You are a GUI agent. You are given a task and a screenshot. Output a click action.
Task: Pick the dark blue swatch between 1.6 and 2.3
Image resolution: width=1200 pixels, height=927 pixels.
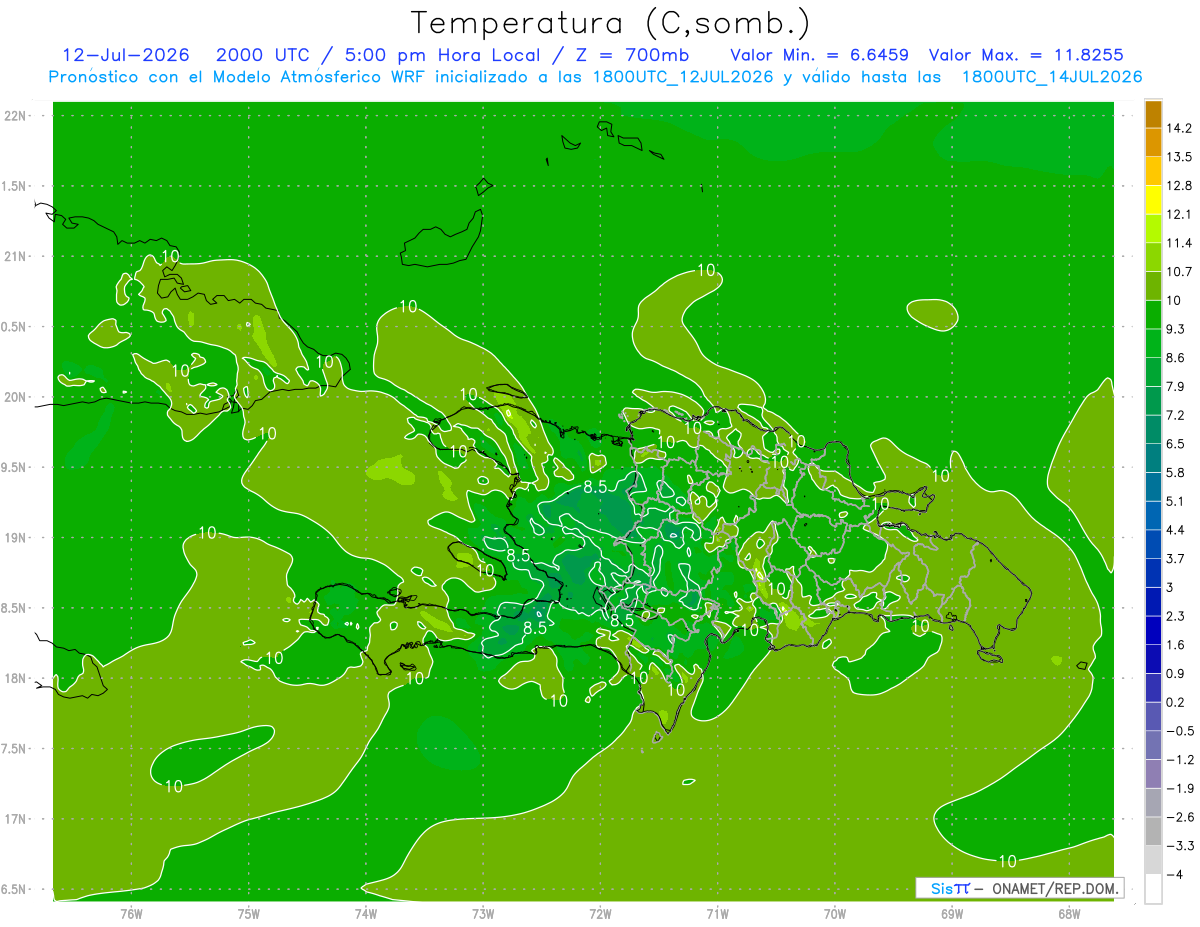(1153, 630)
